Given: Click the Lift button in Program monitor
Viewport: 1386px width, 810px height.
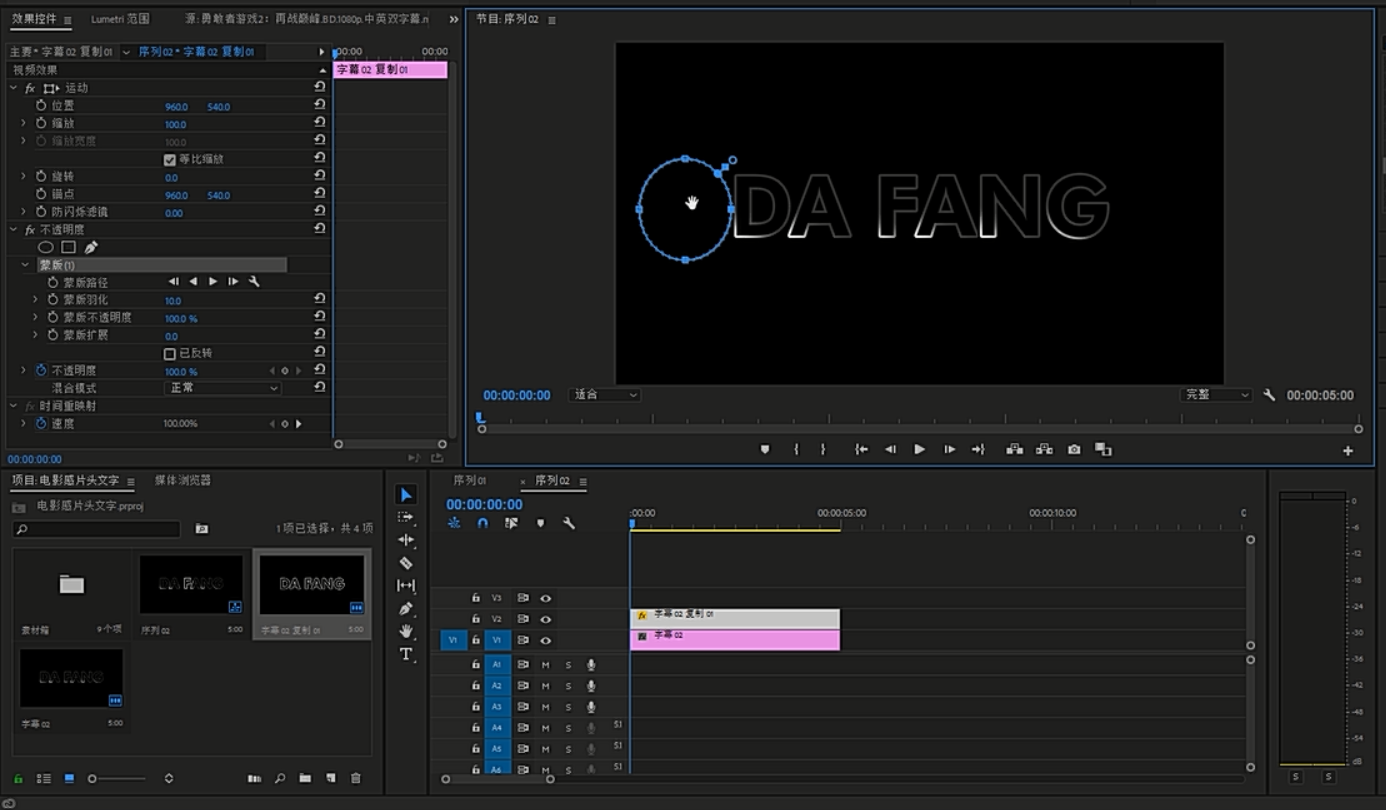Looking at the screenshot, I should tap(1014, 450).
